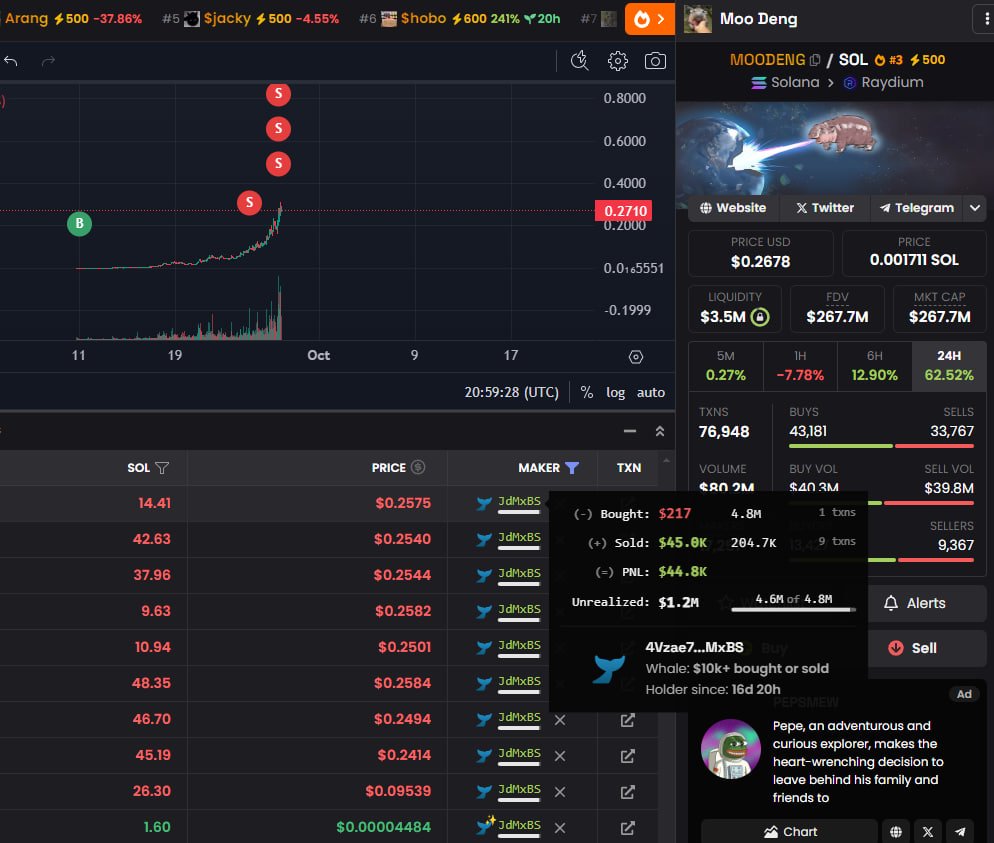Open the Telegram link
994x843 pixels.
[x=916, y=208]
